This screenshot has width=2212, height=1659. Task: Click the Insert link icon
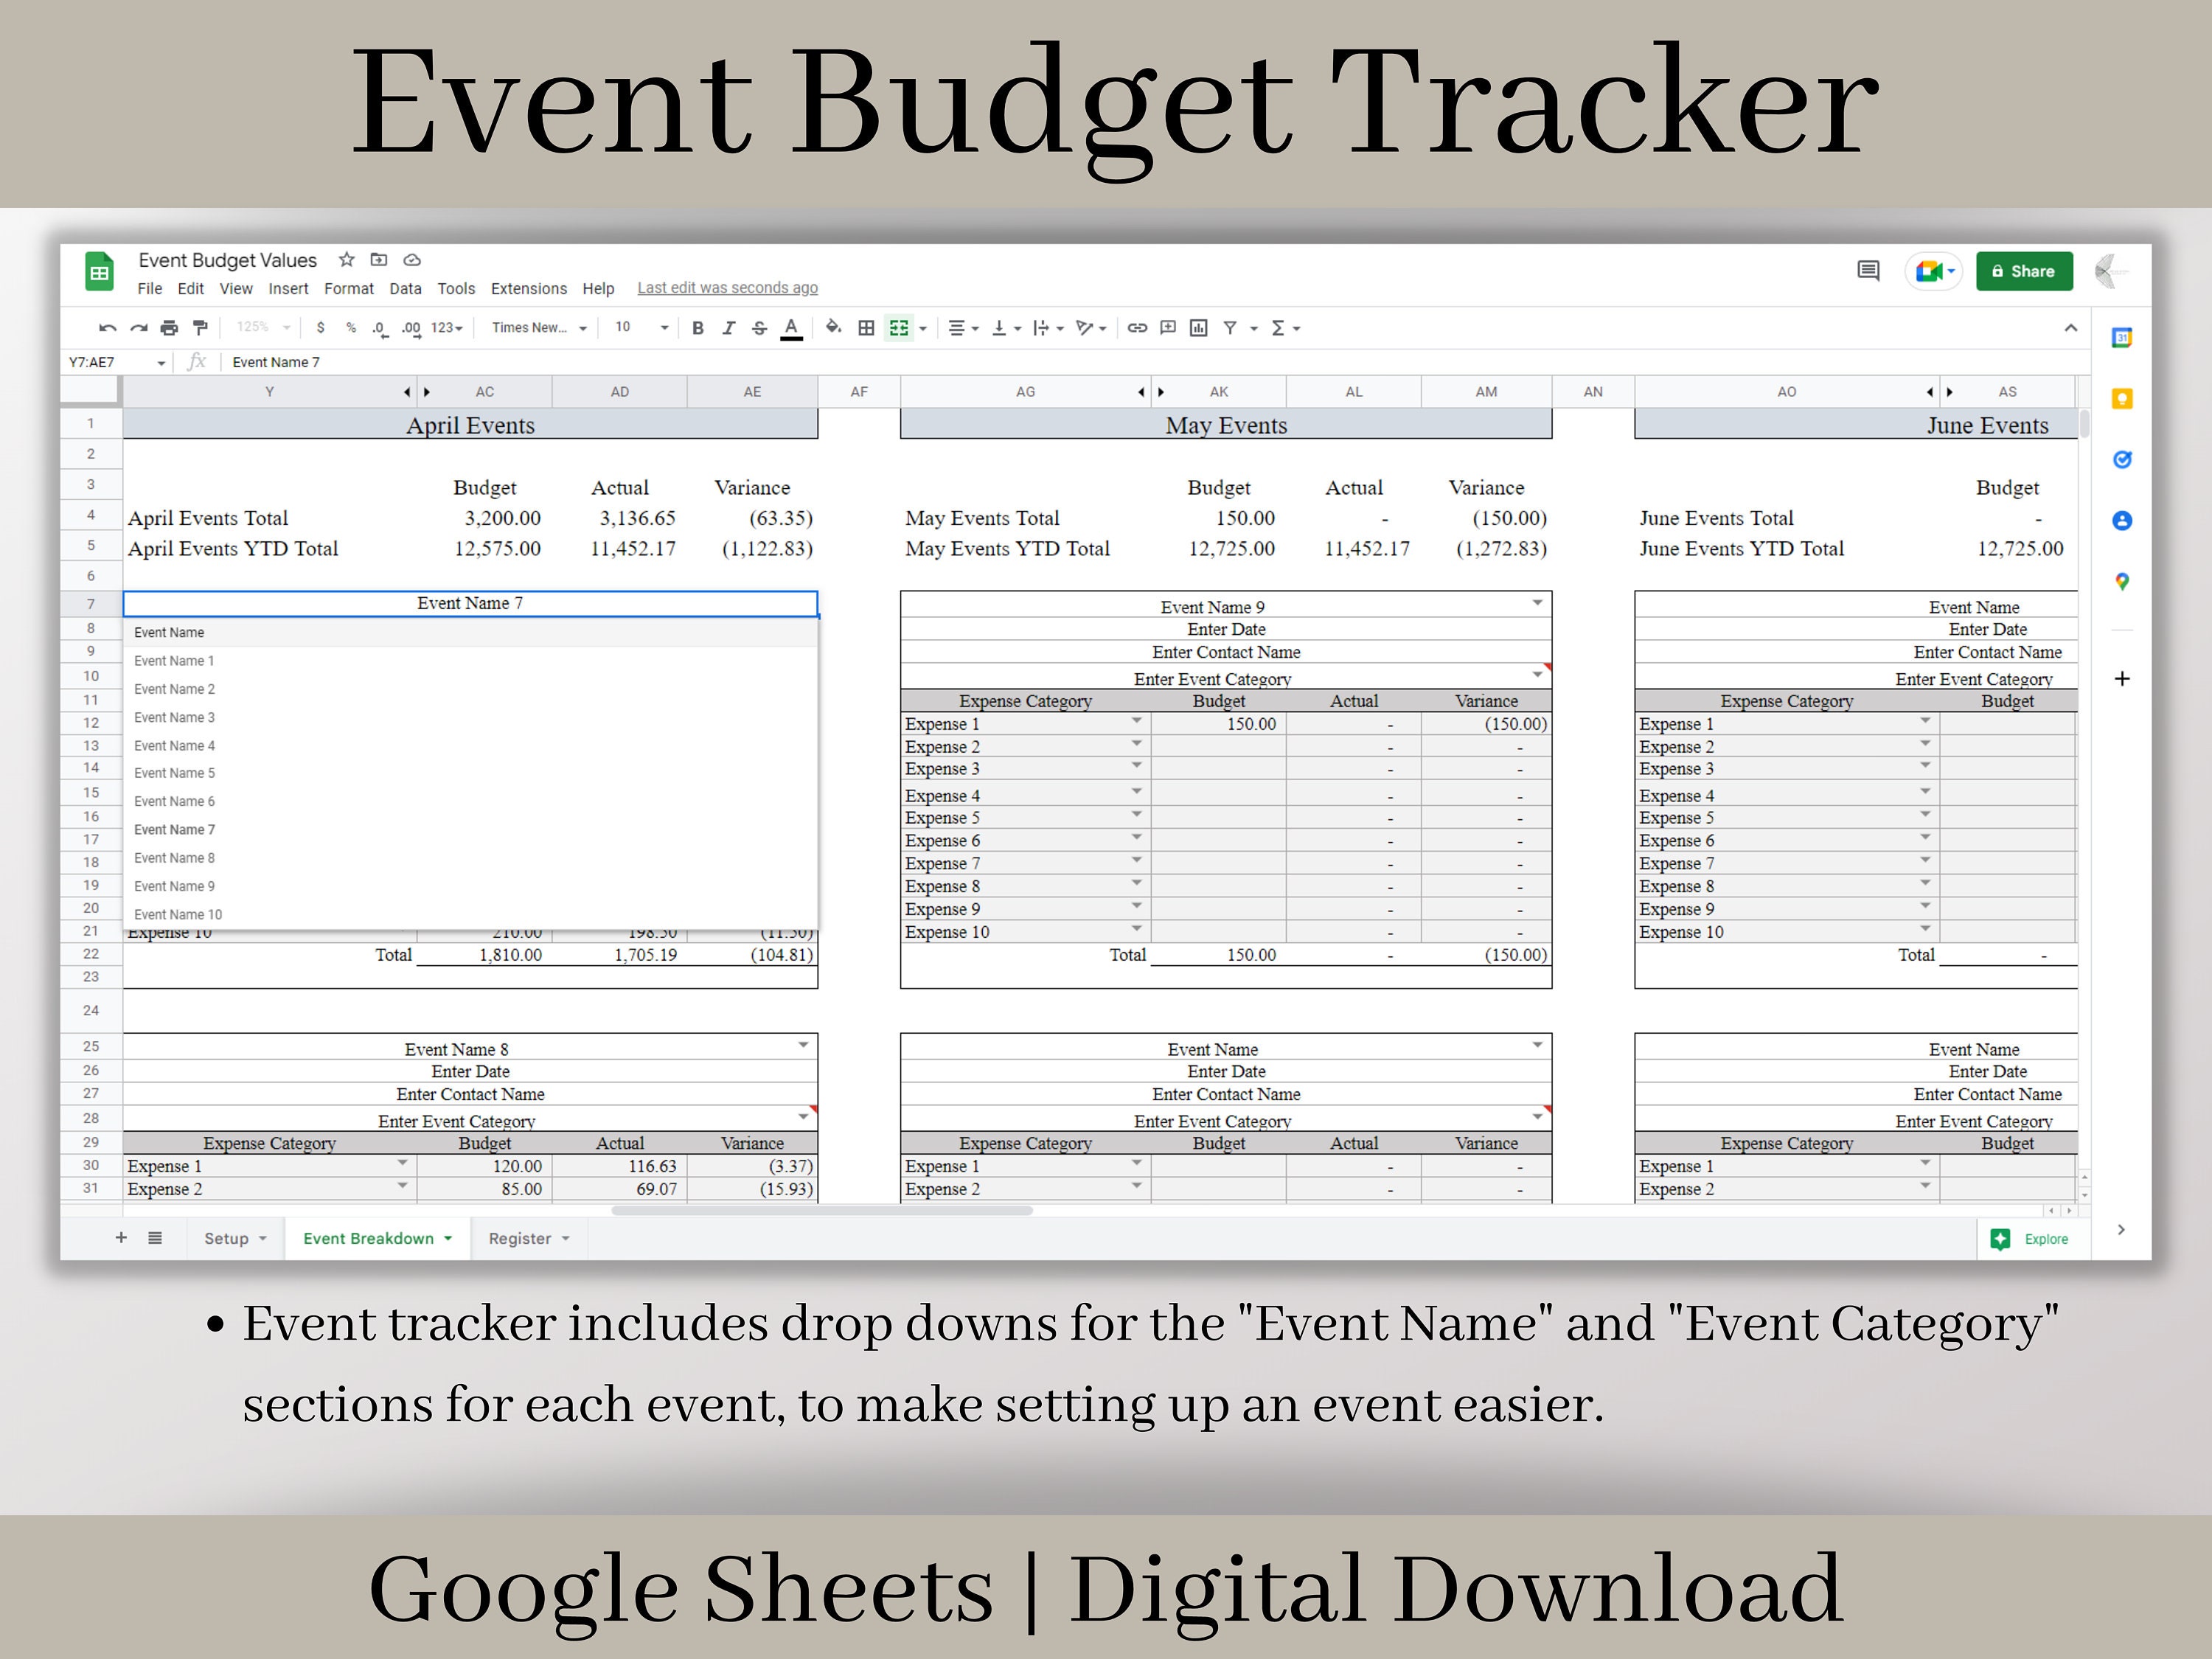click(x=1136, y=327)
